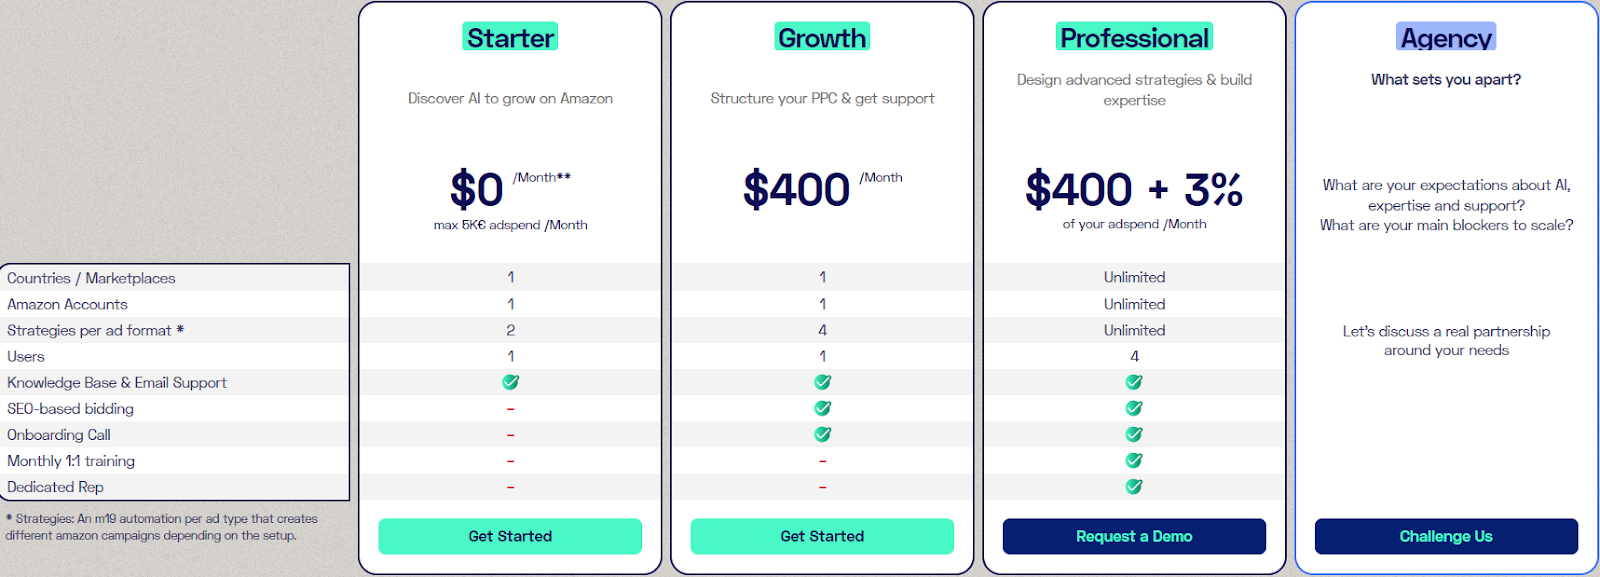The width and height of the screenshot is (1600, 577).
Task: Request a Demo for Professional plan
Action: (x=1134, y=536)
